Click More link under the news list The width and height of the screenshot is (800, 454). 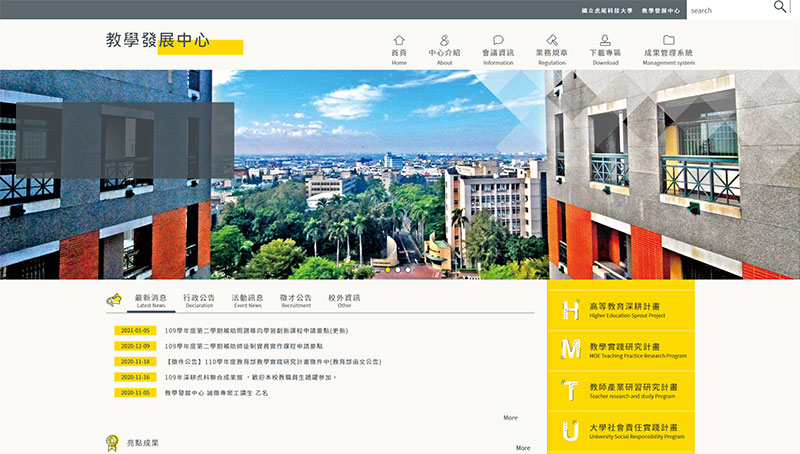[x=510, y=418]
